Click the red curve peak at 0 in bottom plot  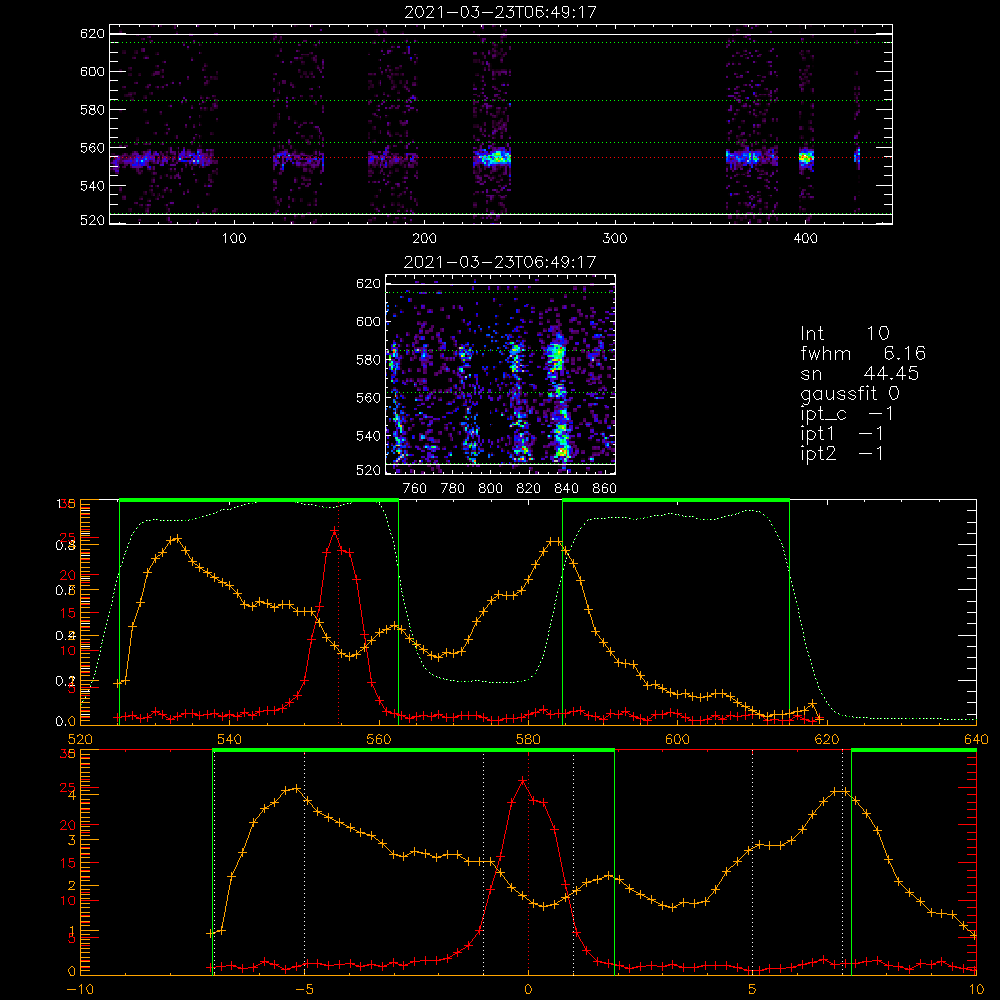click(x=523, y=780)
